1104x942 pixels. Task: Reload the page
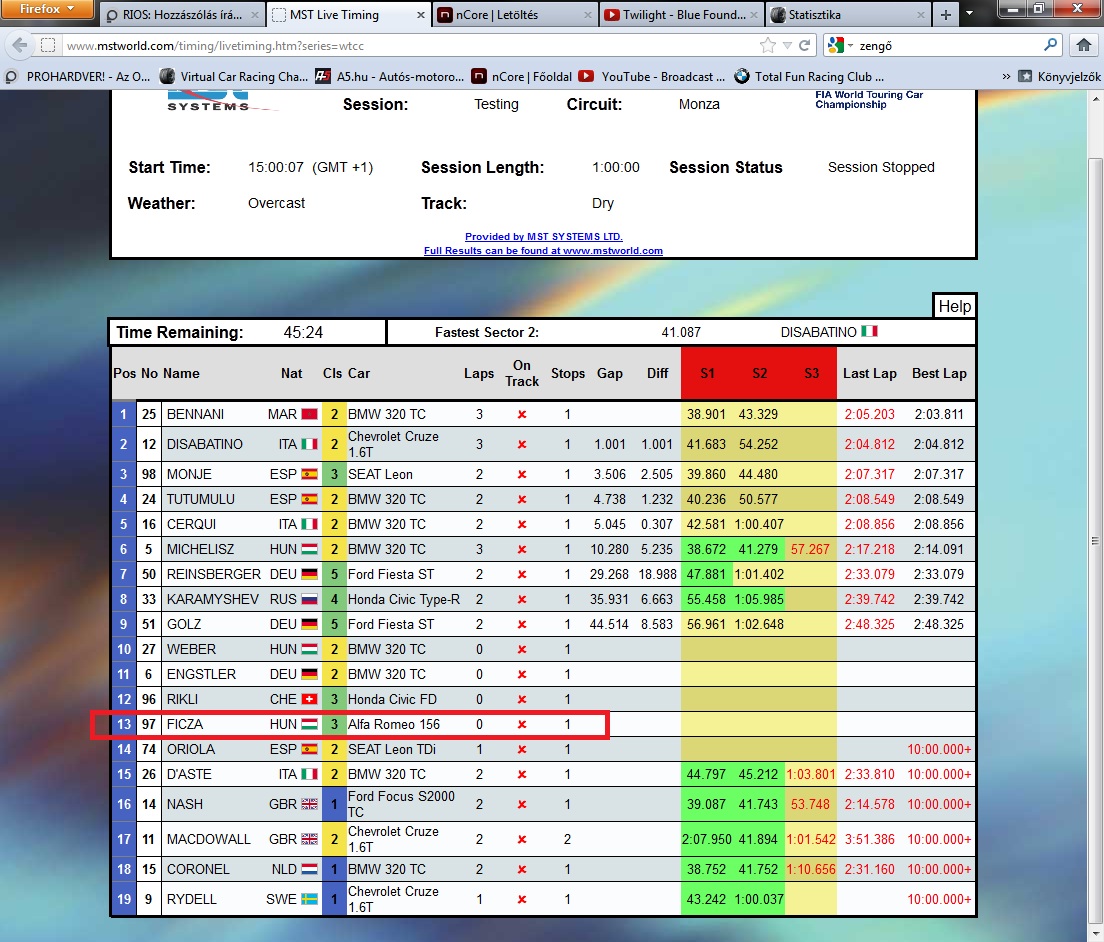coord(805,46)
